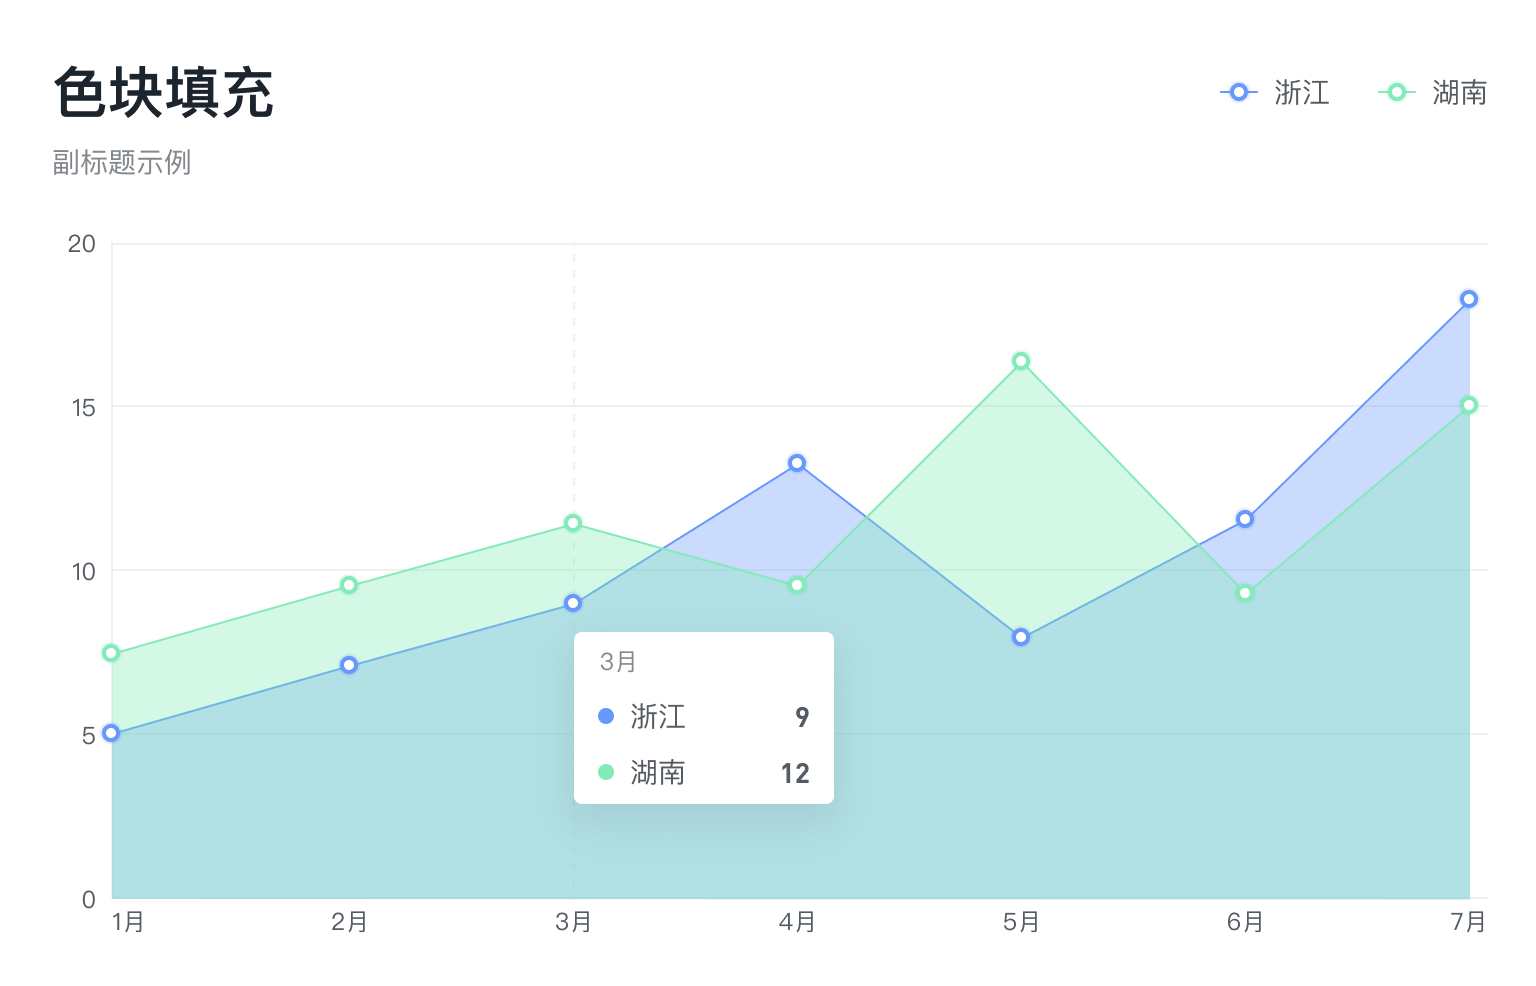Select the 浙江 data point for 2月
1536x986 pixels.
[349, 665]
